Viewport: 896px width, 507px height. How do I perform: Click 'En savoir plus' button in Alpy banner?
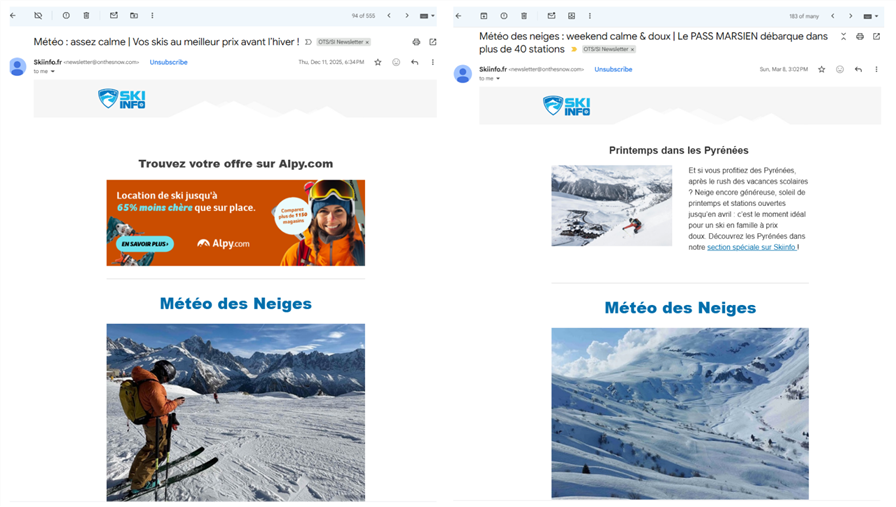click(145, 244)
